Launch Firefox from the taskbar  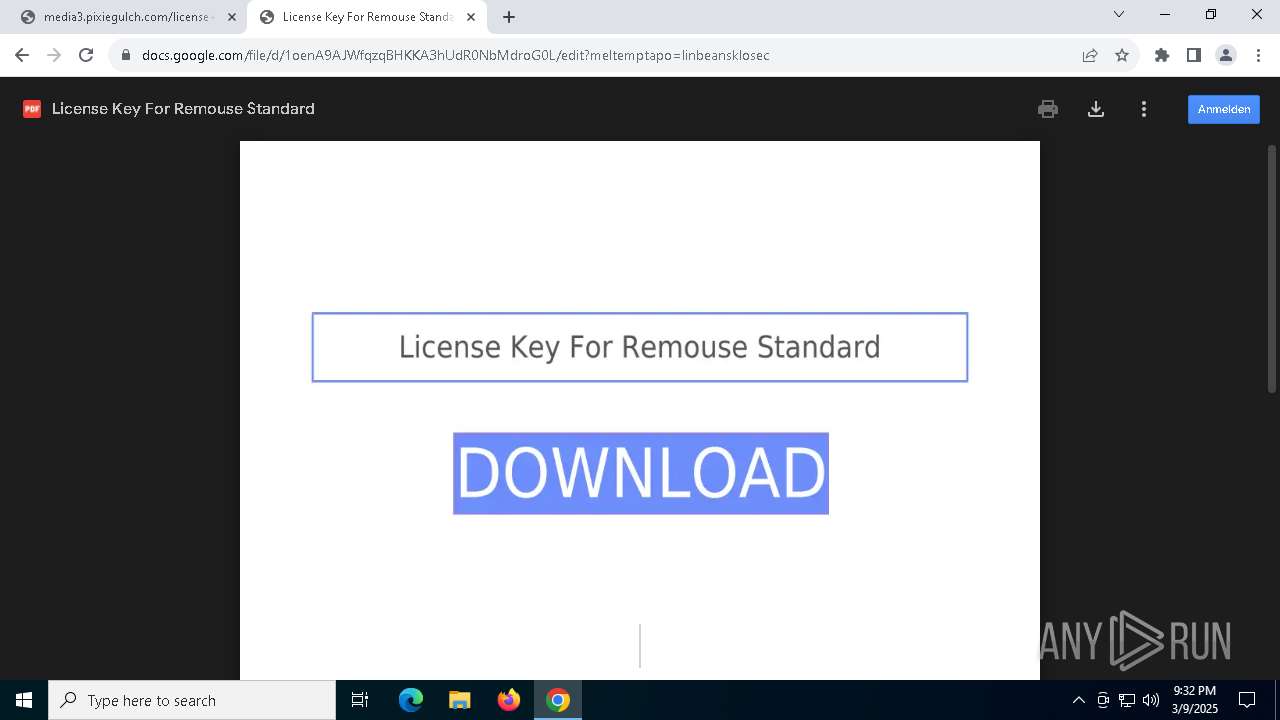[509, 700]
